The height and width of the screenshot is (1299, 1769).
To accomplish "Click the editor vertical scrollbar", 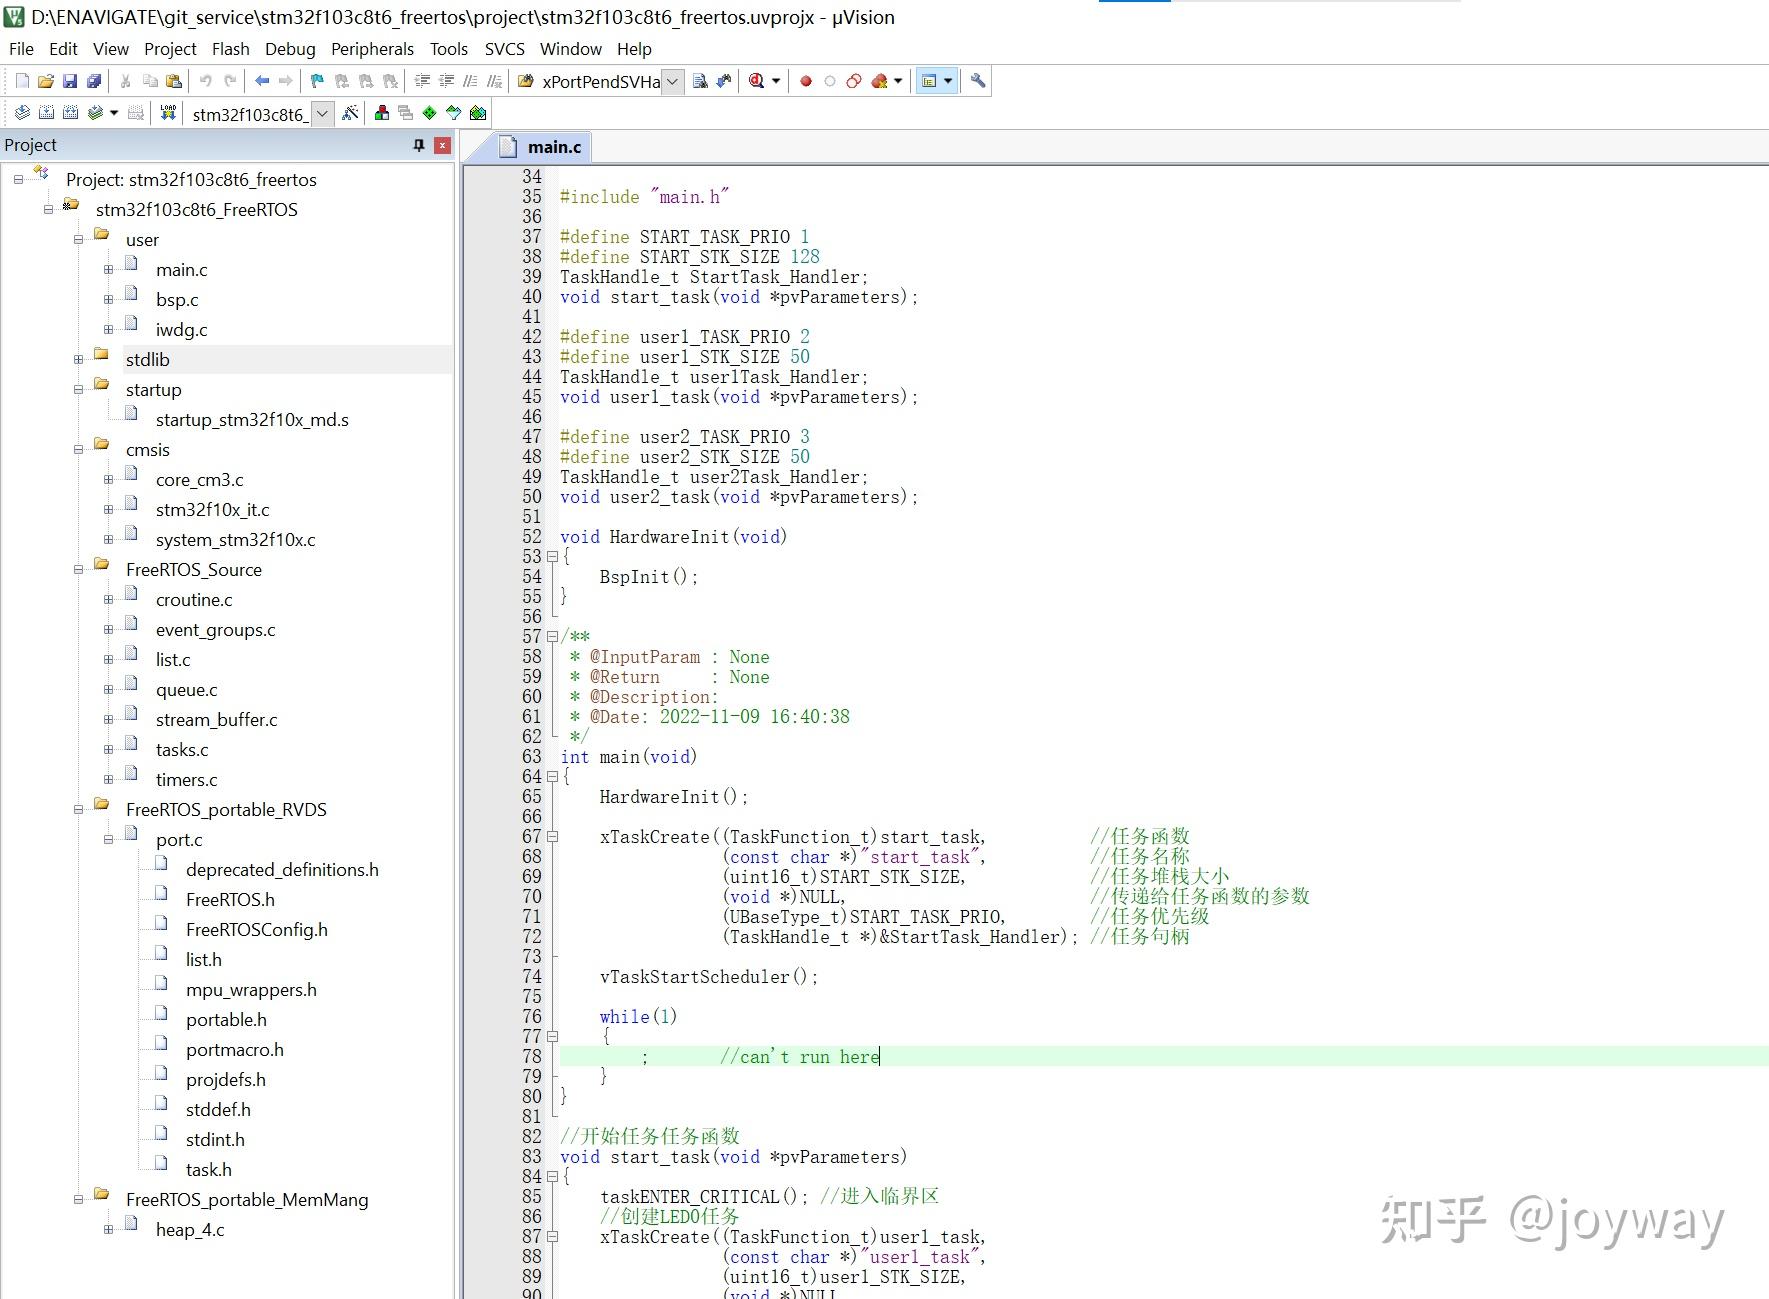I will pyautogui.click(x=1761, y=600).
